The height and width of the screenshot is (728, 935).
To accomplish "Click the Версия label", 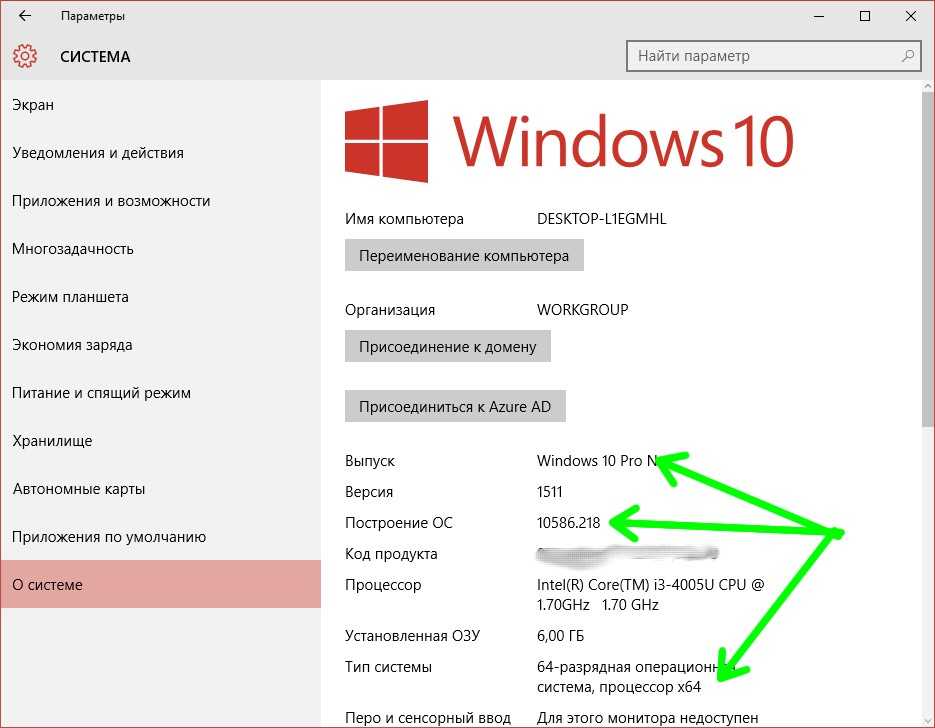I will coord(369,492).
